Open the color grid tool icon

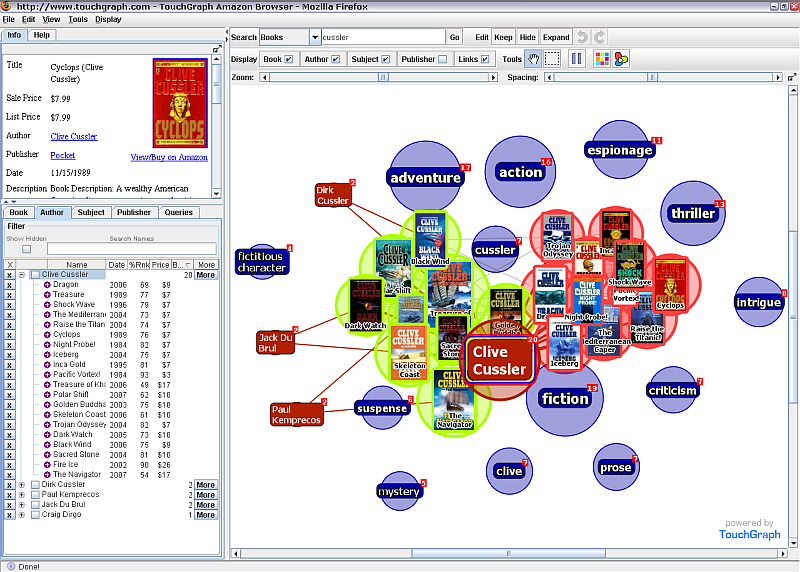click(602, 59)
